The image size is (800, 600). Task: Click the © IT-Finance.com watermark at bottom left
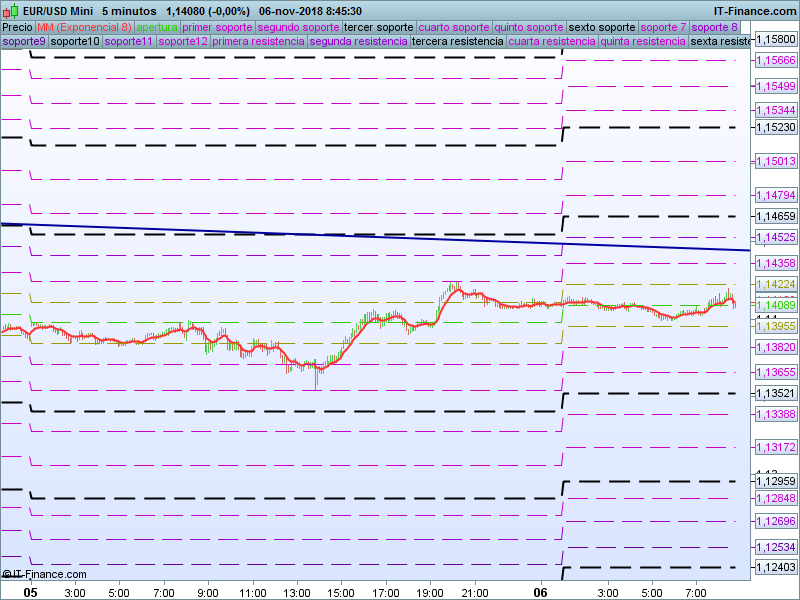(44, 574)
